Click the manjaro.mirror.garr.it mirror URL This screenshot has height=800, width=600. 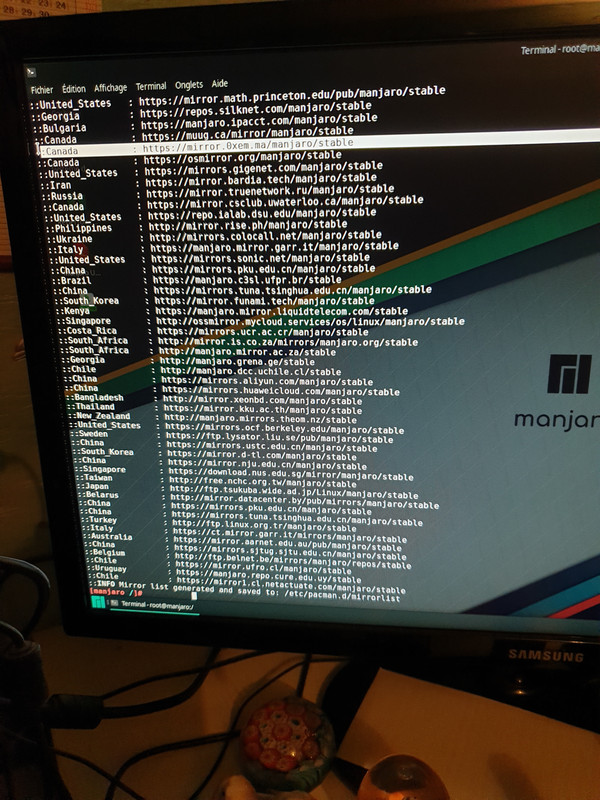(x=274, y=247)
